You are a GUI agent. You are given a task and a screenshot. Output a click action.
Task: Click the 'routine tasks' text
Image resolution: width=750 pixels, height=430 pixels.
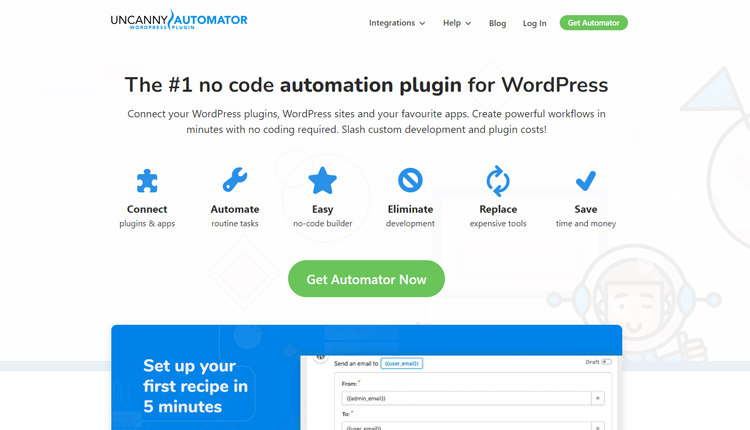click(x=235, y=223)
